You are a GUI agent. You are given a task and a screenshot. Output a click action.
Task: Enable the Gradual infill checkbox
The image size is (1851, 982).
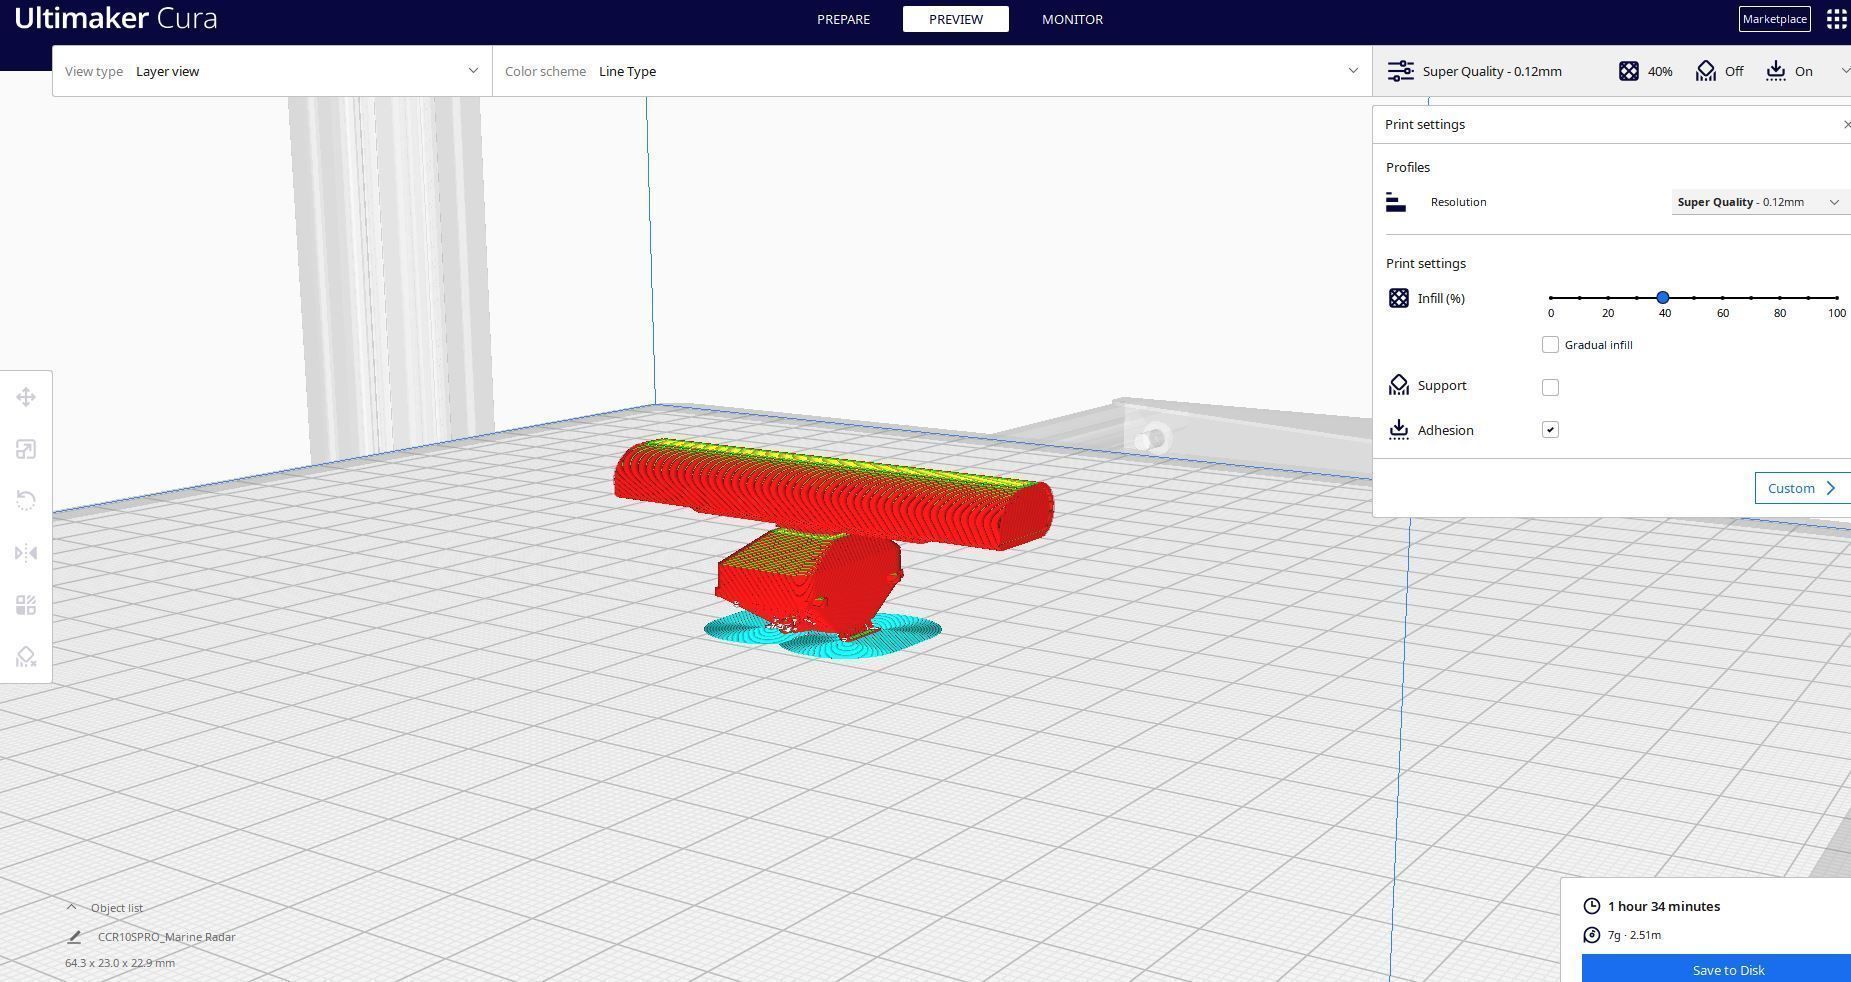click(1550, 345)
